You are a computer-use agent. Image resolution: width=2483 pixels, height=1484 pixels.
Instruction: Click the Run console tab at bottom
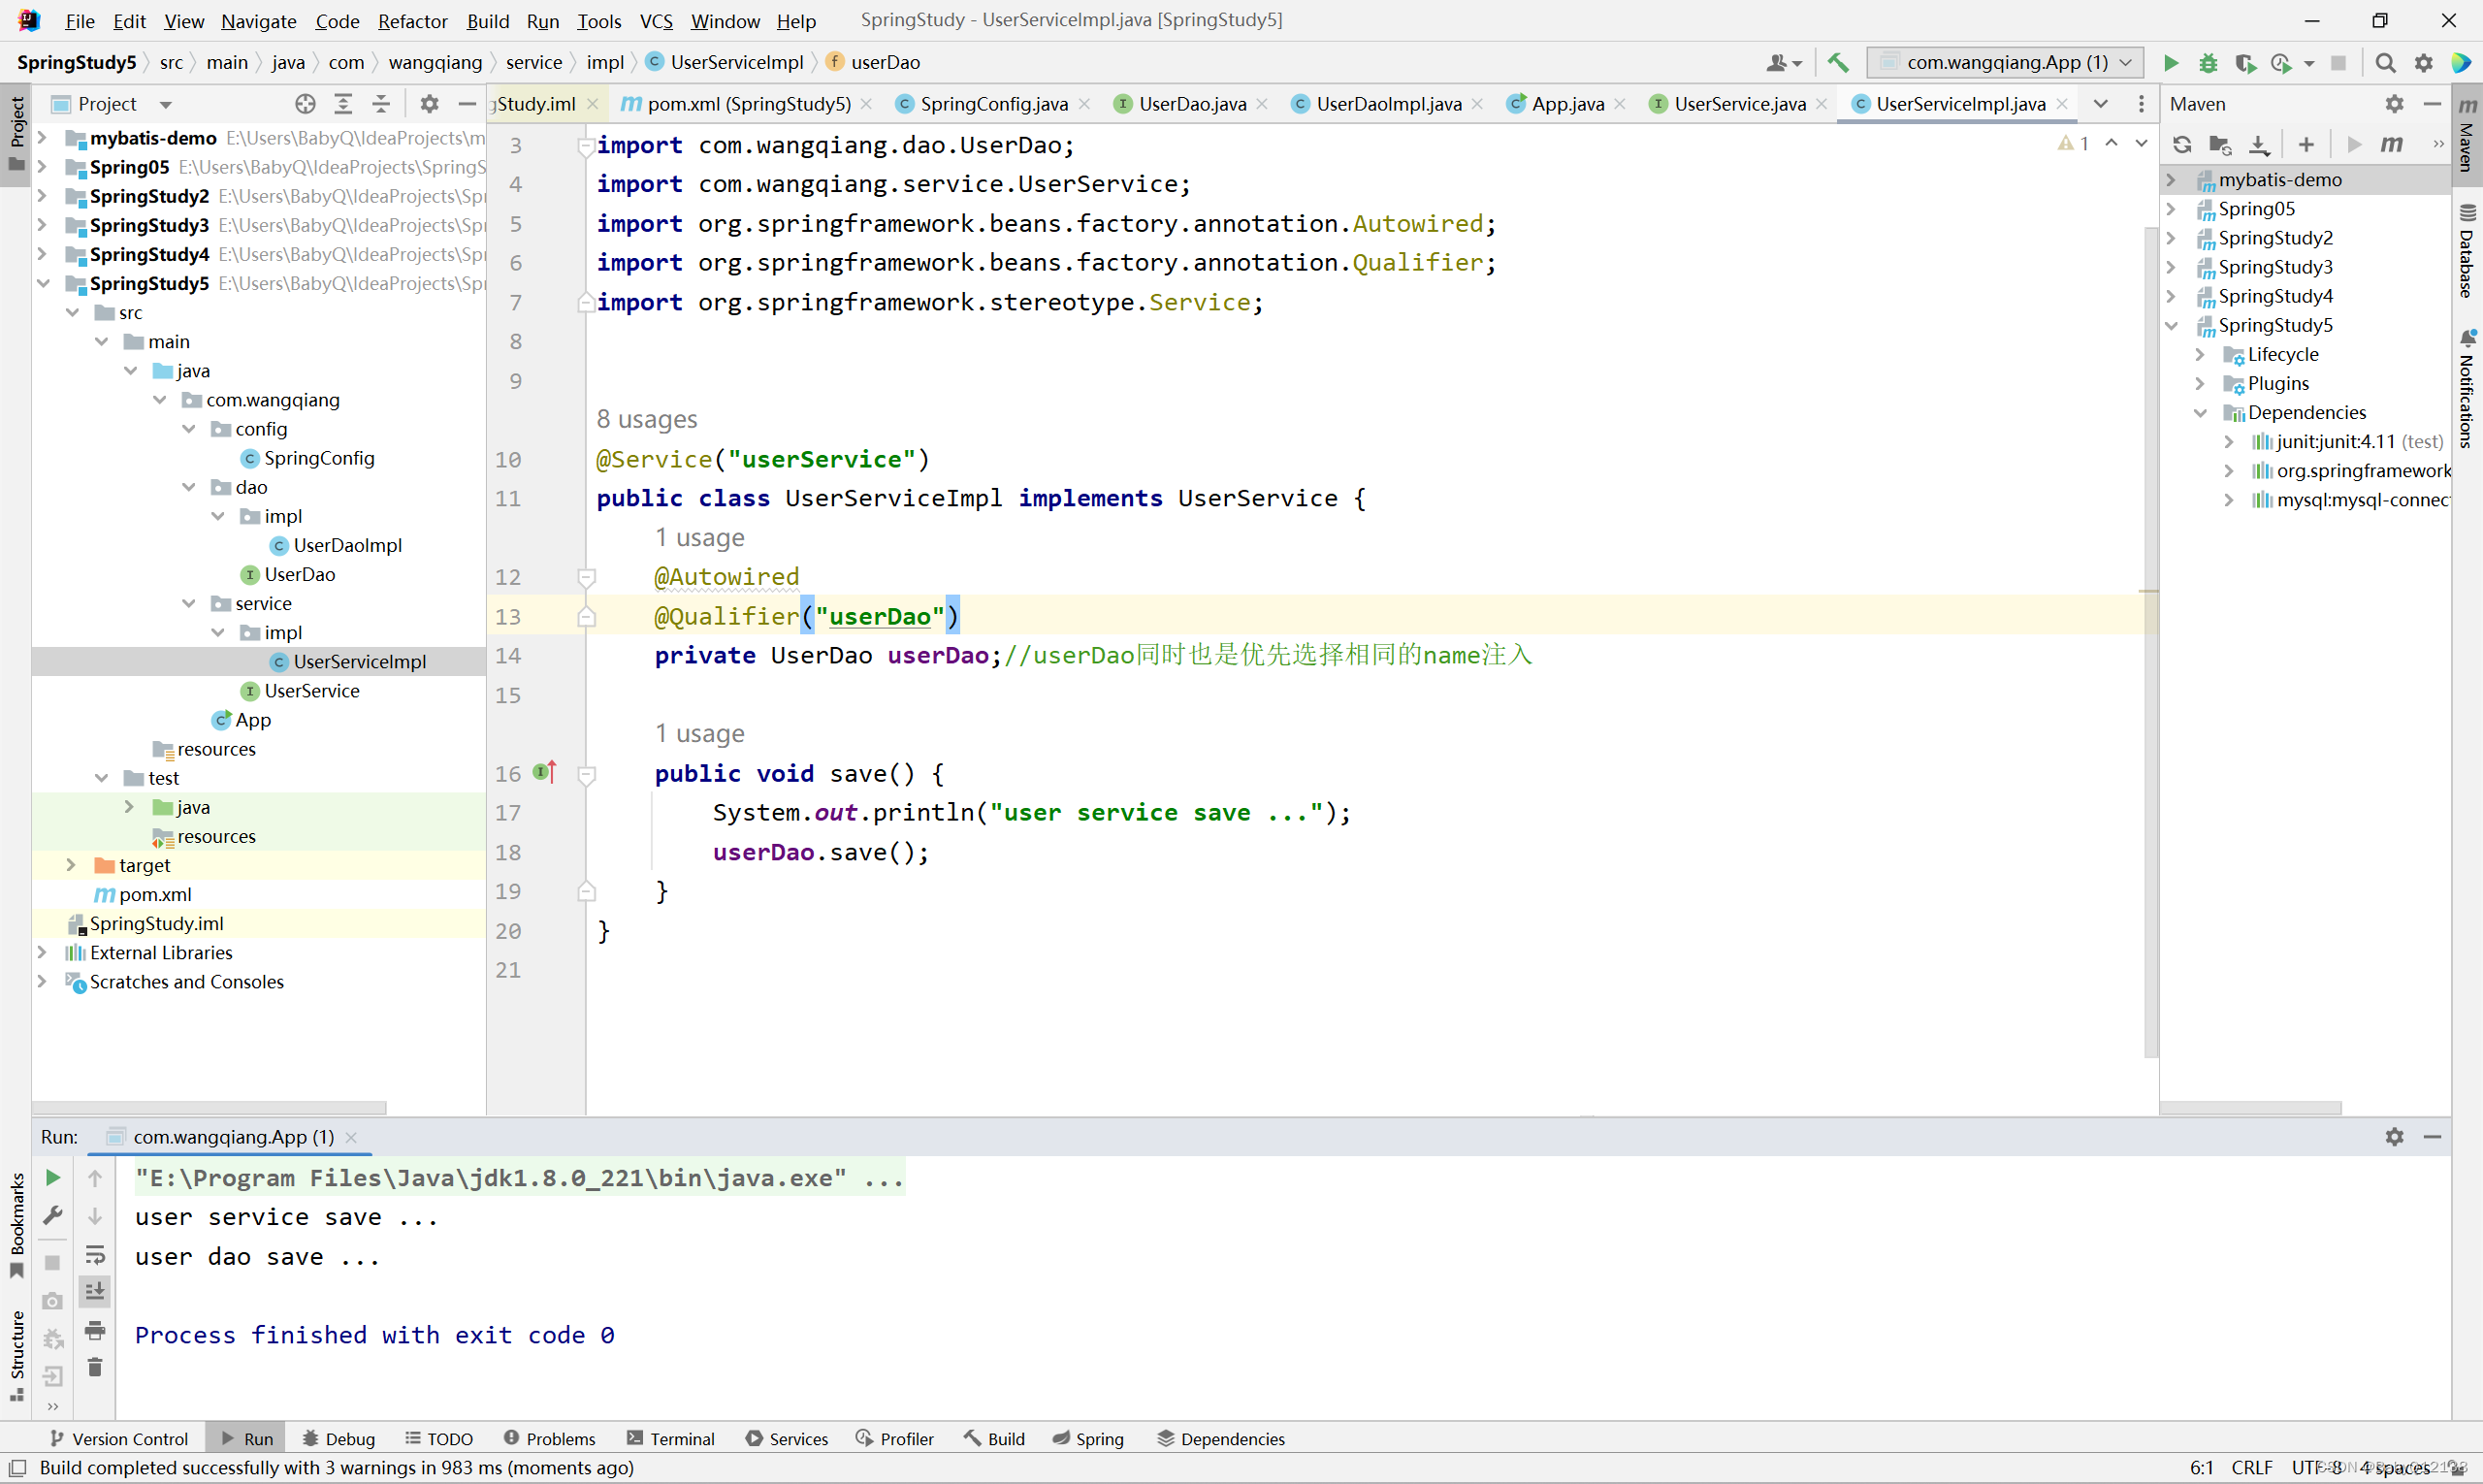256,1436
